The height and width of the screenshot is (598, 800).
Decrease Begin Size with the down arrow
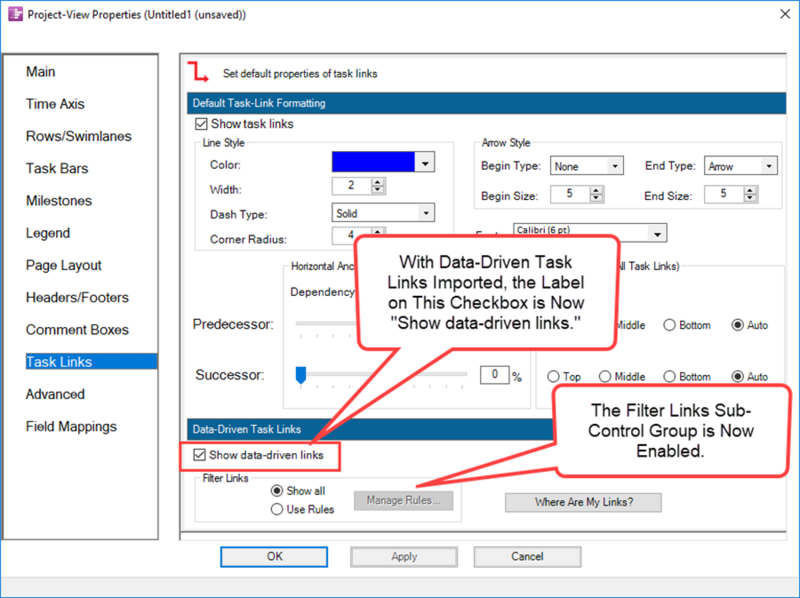[596, 198]
